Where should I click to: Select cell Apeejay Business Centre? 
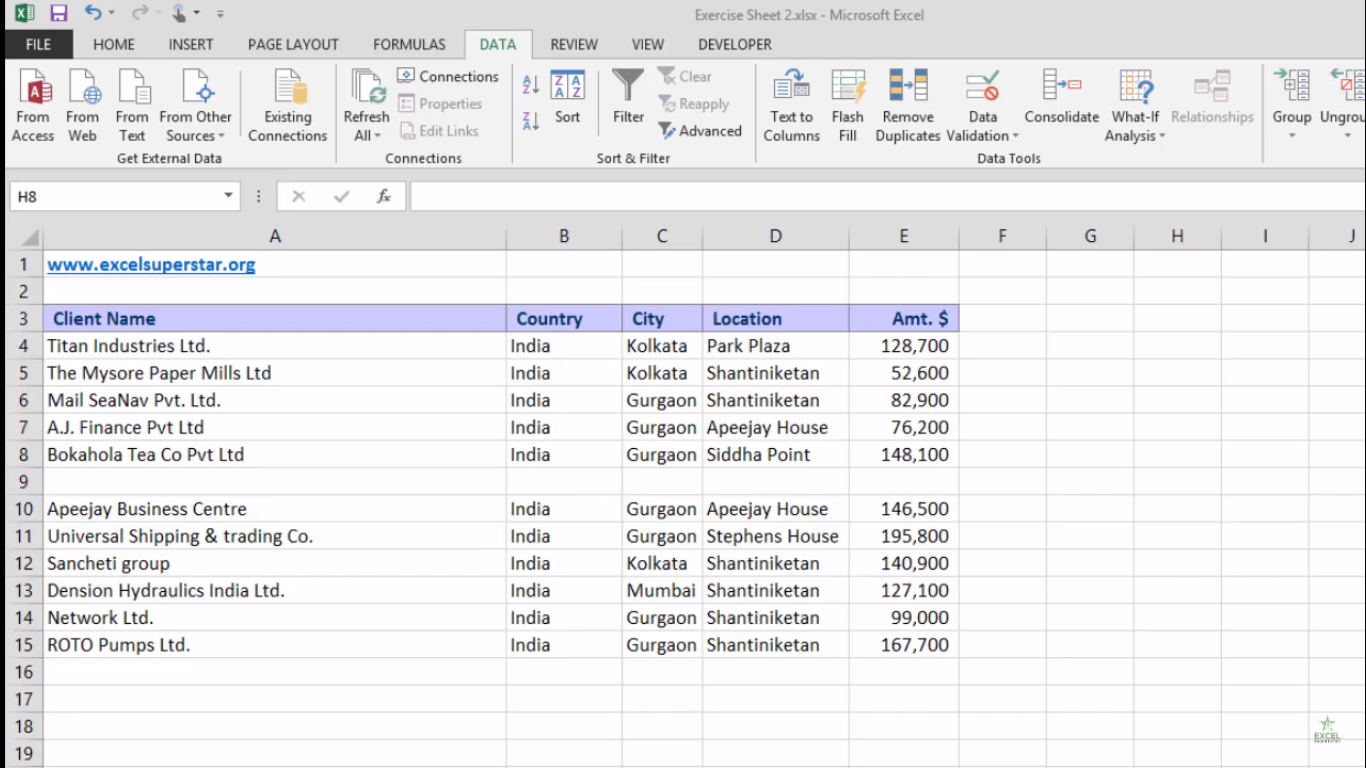point(275,509)
